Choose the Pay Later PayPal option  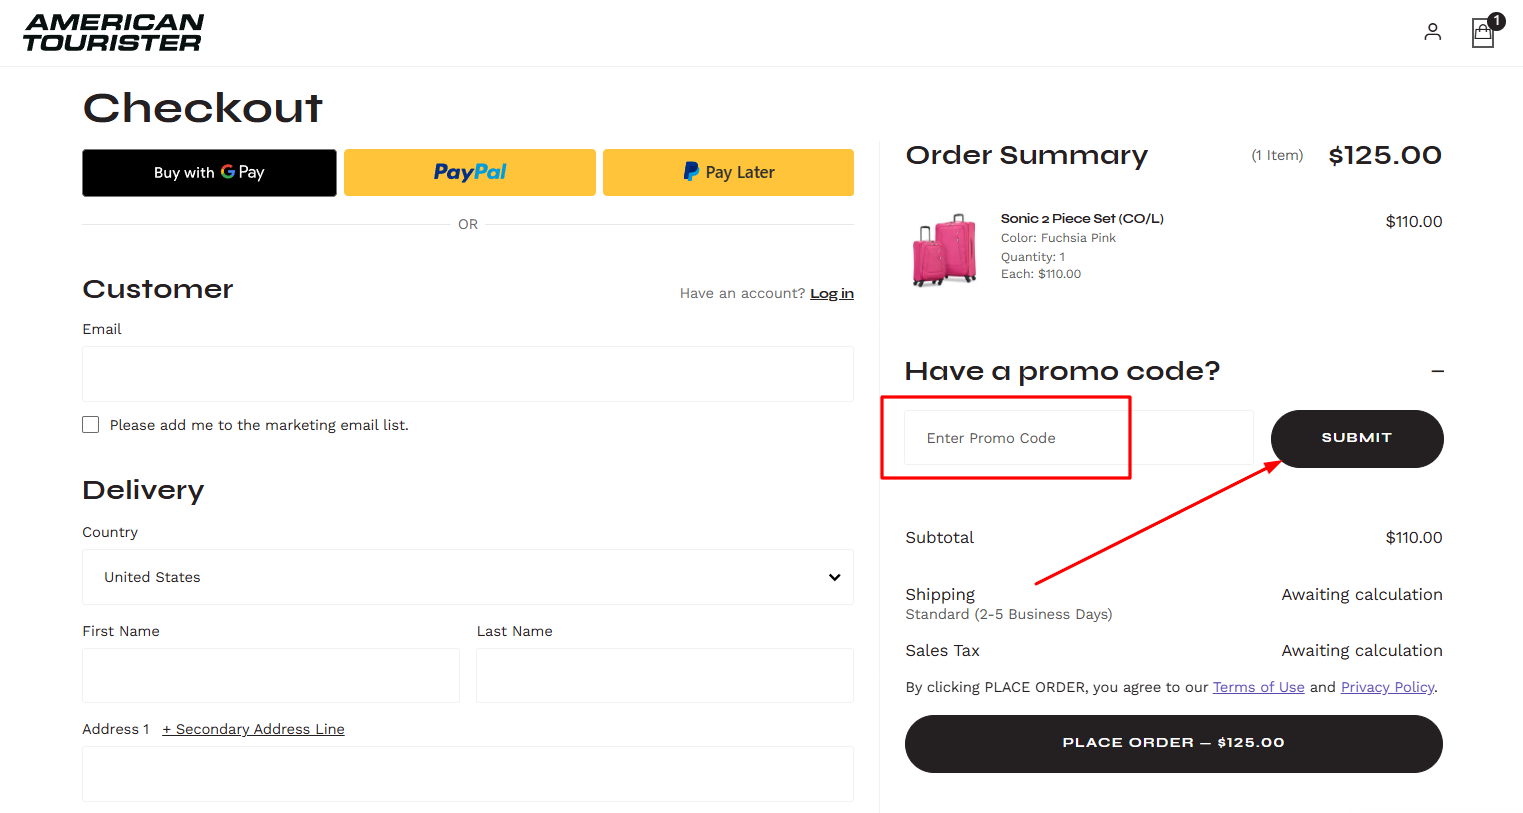[728, 172]
